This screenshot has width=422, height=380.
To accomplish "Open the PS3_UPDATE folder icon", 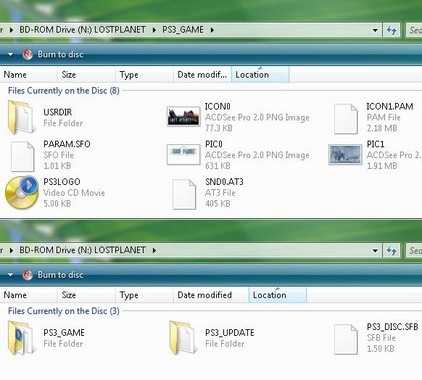I will [182, 338].
